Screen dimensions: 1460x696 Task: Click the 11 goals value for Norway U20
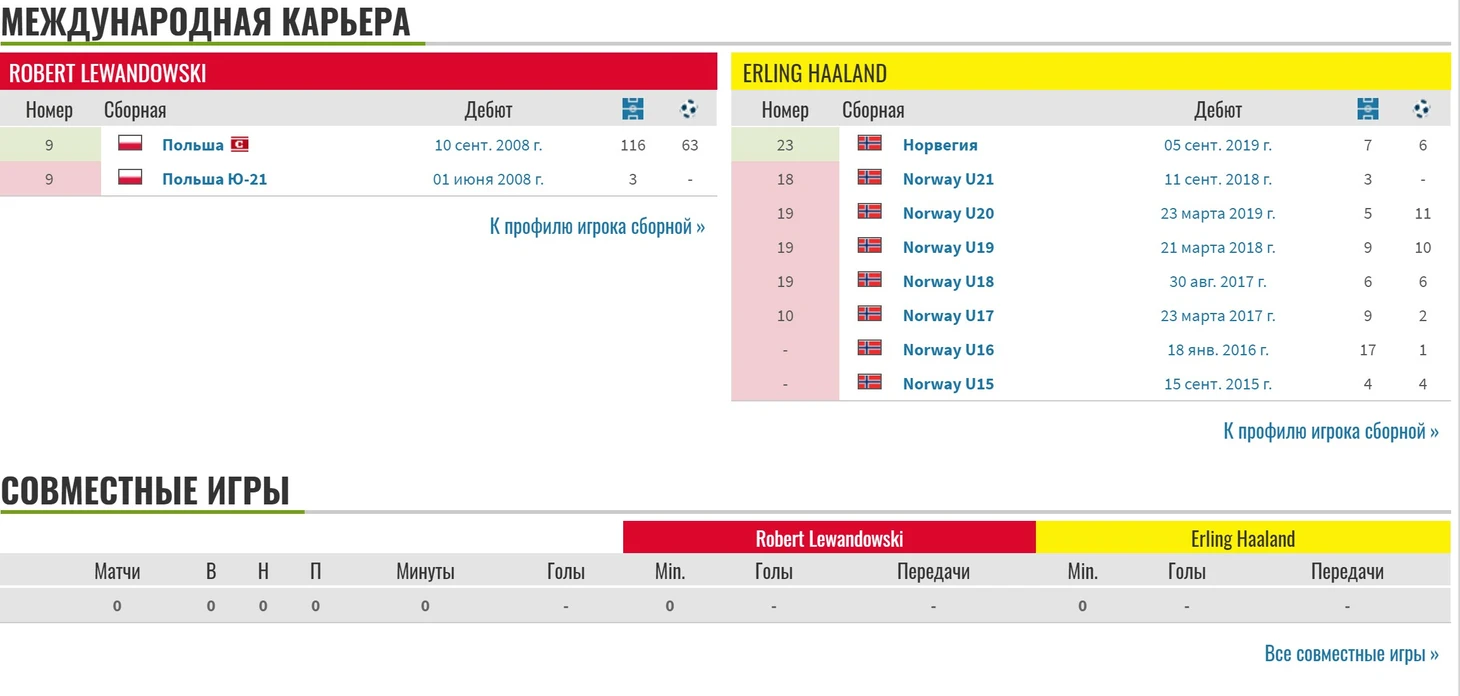coord(1423,213)
